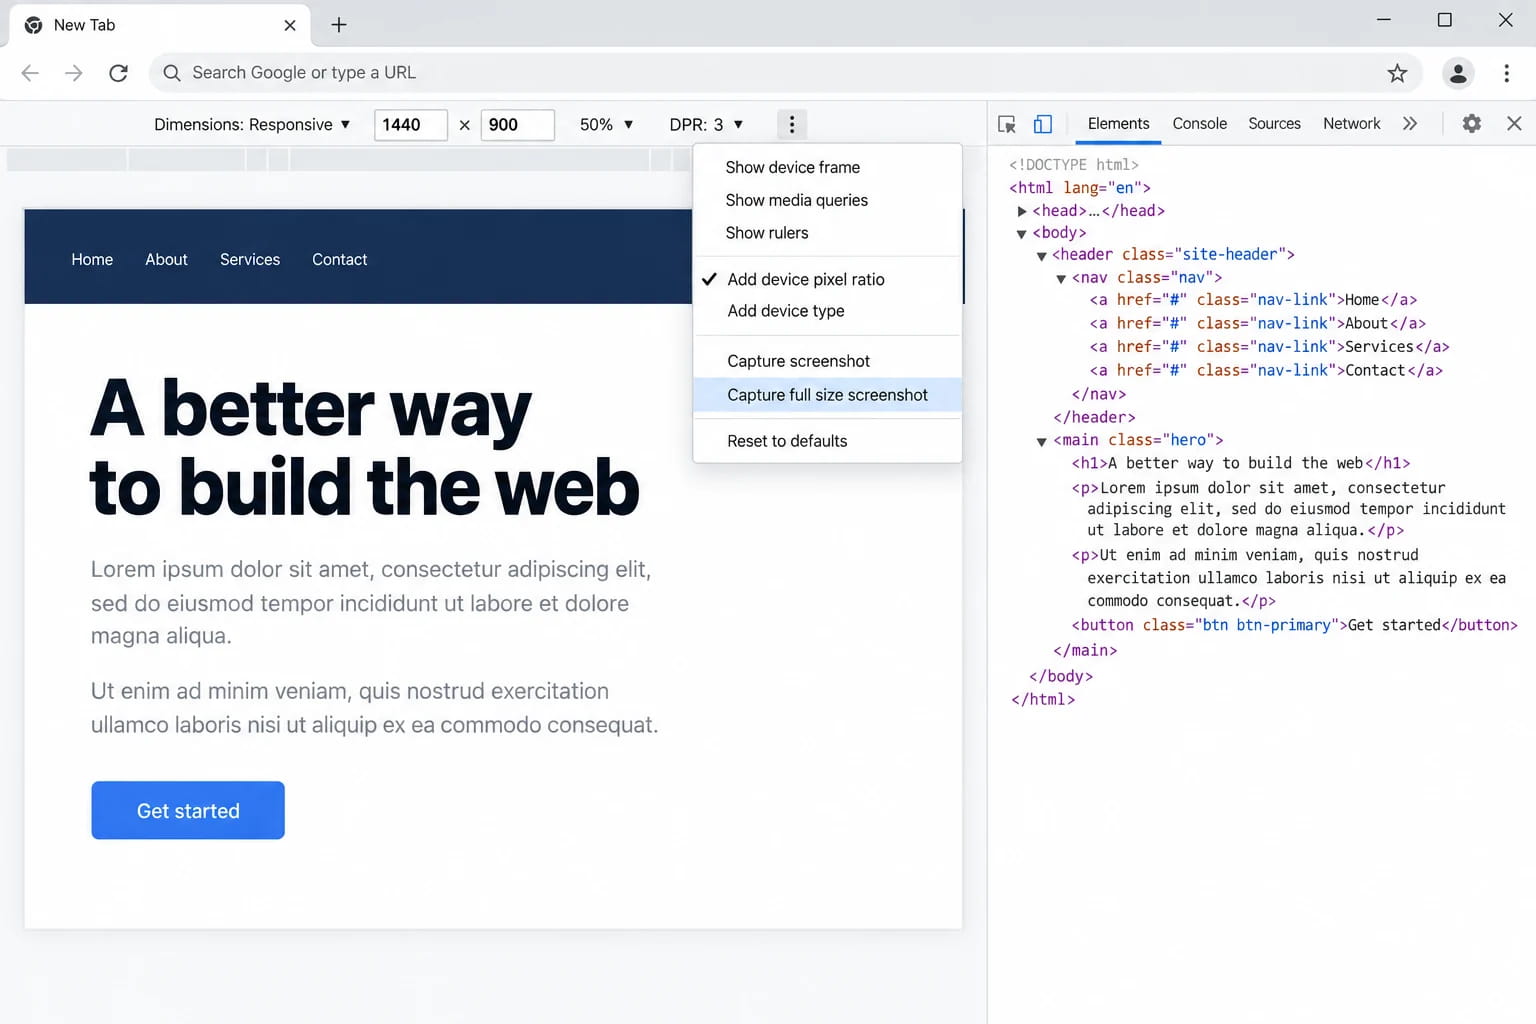The image size is (1536, 1024).
Task: Select Show media queries
Action: pyautogui.click(x=827, y=200)
